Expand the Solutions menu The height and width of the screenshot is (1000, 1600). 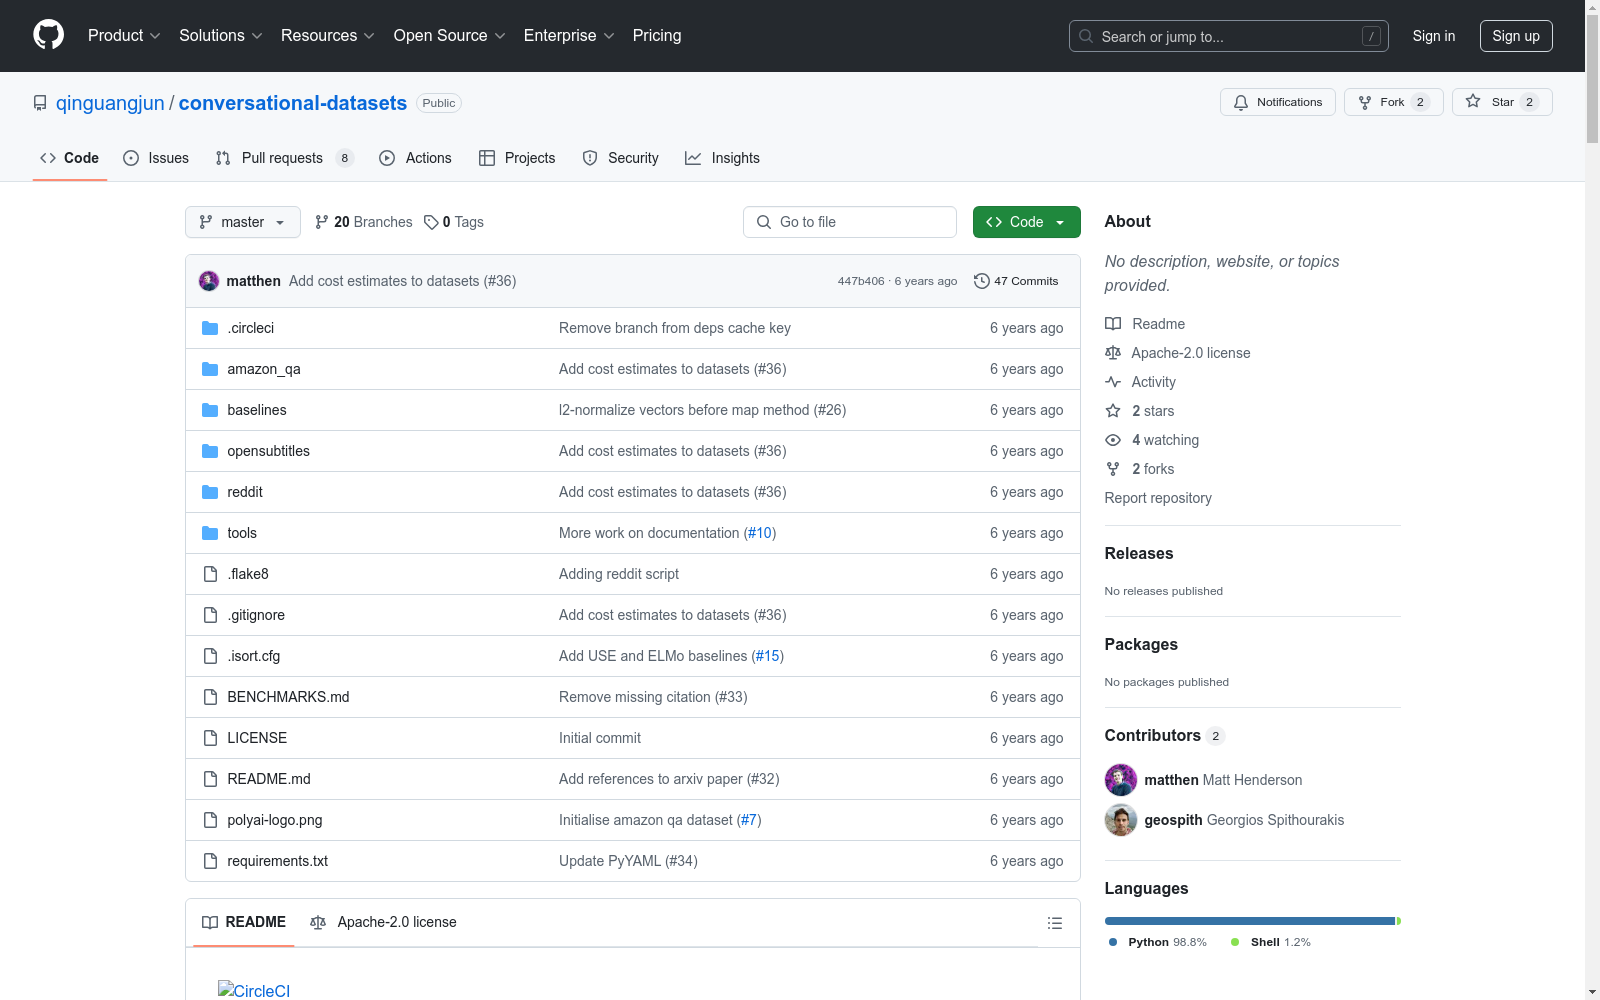click(x=221, y=36)
